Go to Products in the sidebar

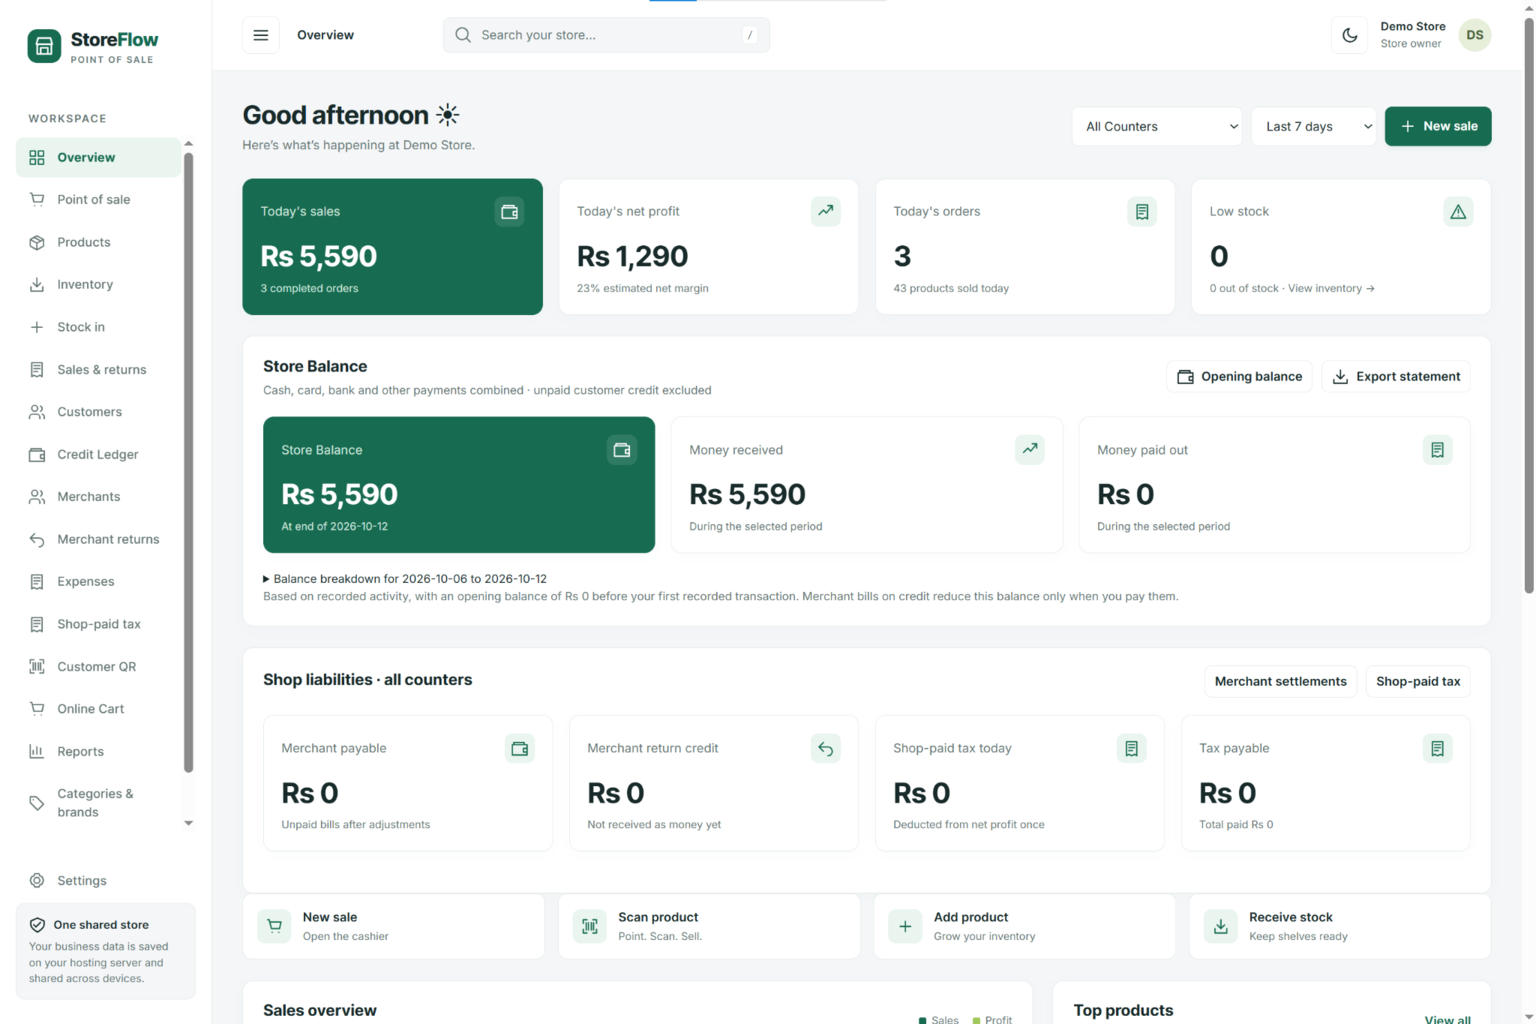[x=98, y=242]
